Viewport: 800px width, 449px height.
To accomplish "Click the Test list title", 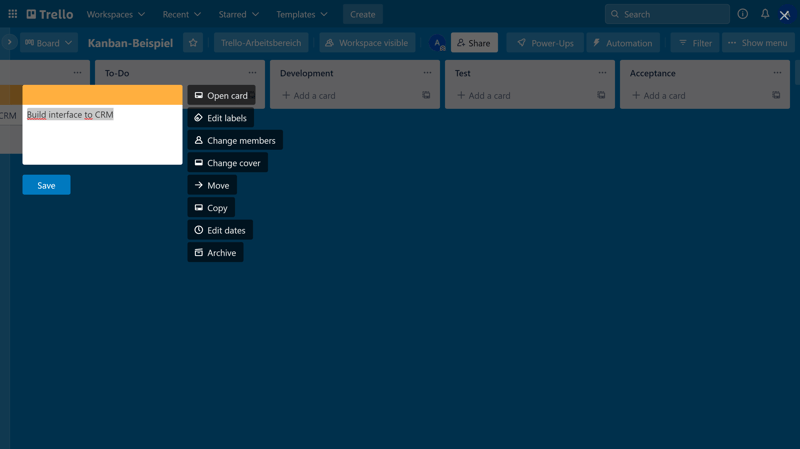I will coord(462,73).
